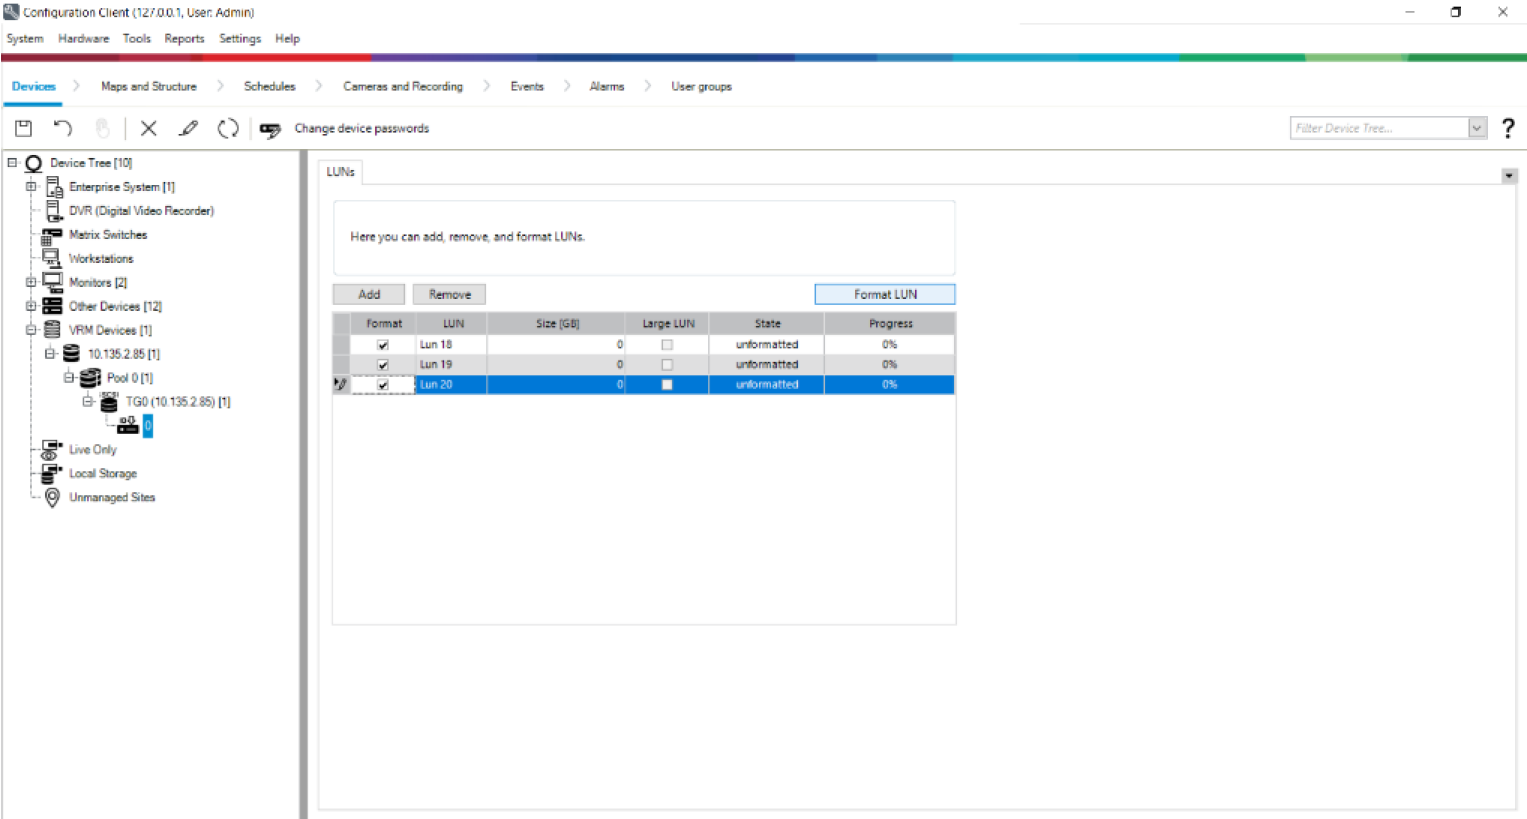Click the Add button

coord(369,294)
